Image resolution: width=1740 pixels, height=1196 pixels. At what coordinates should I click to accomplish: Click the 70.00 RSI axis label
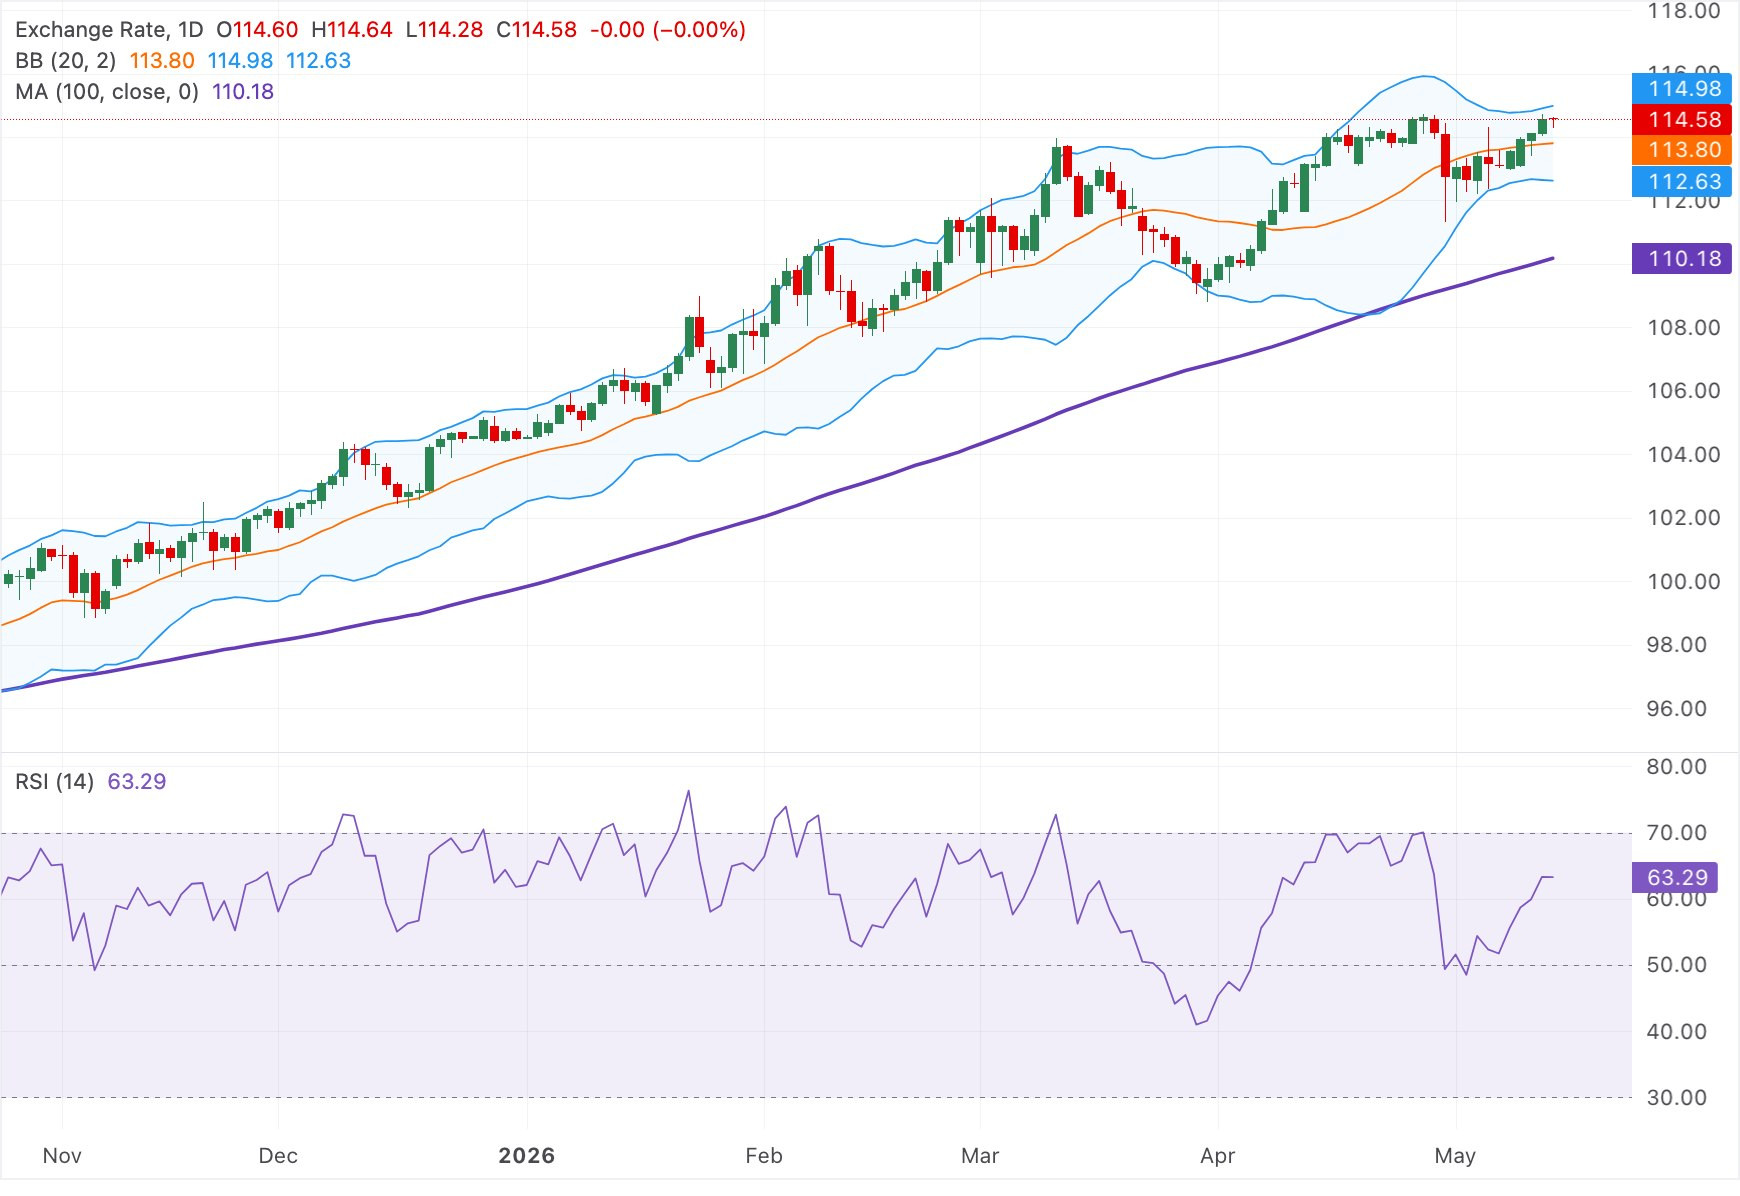[x=1677, y=833]
